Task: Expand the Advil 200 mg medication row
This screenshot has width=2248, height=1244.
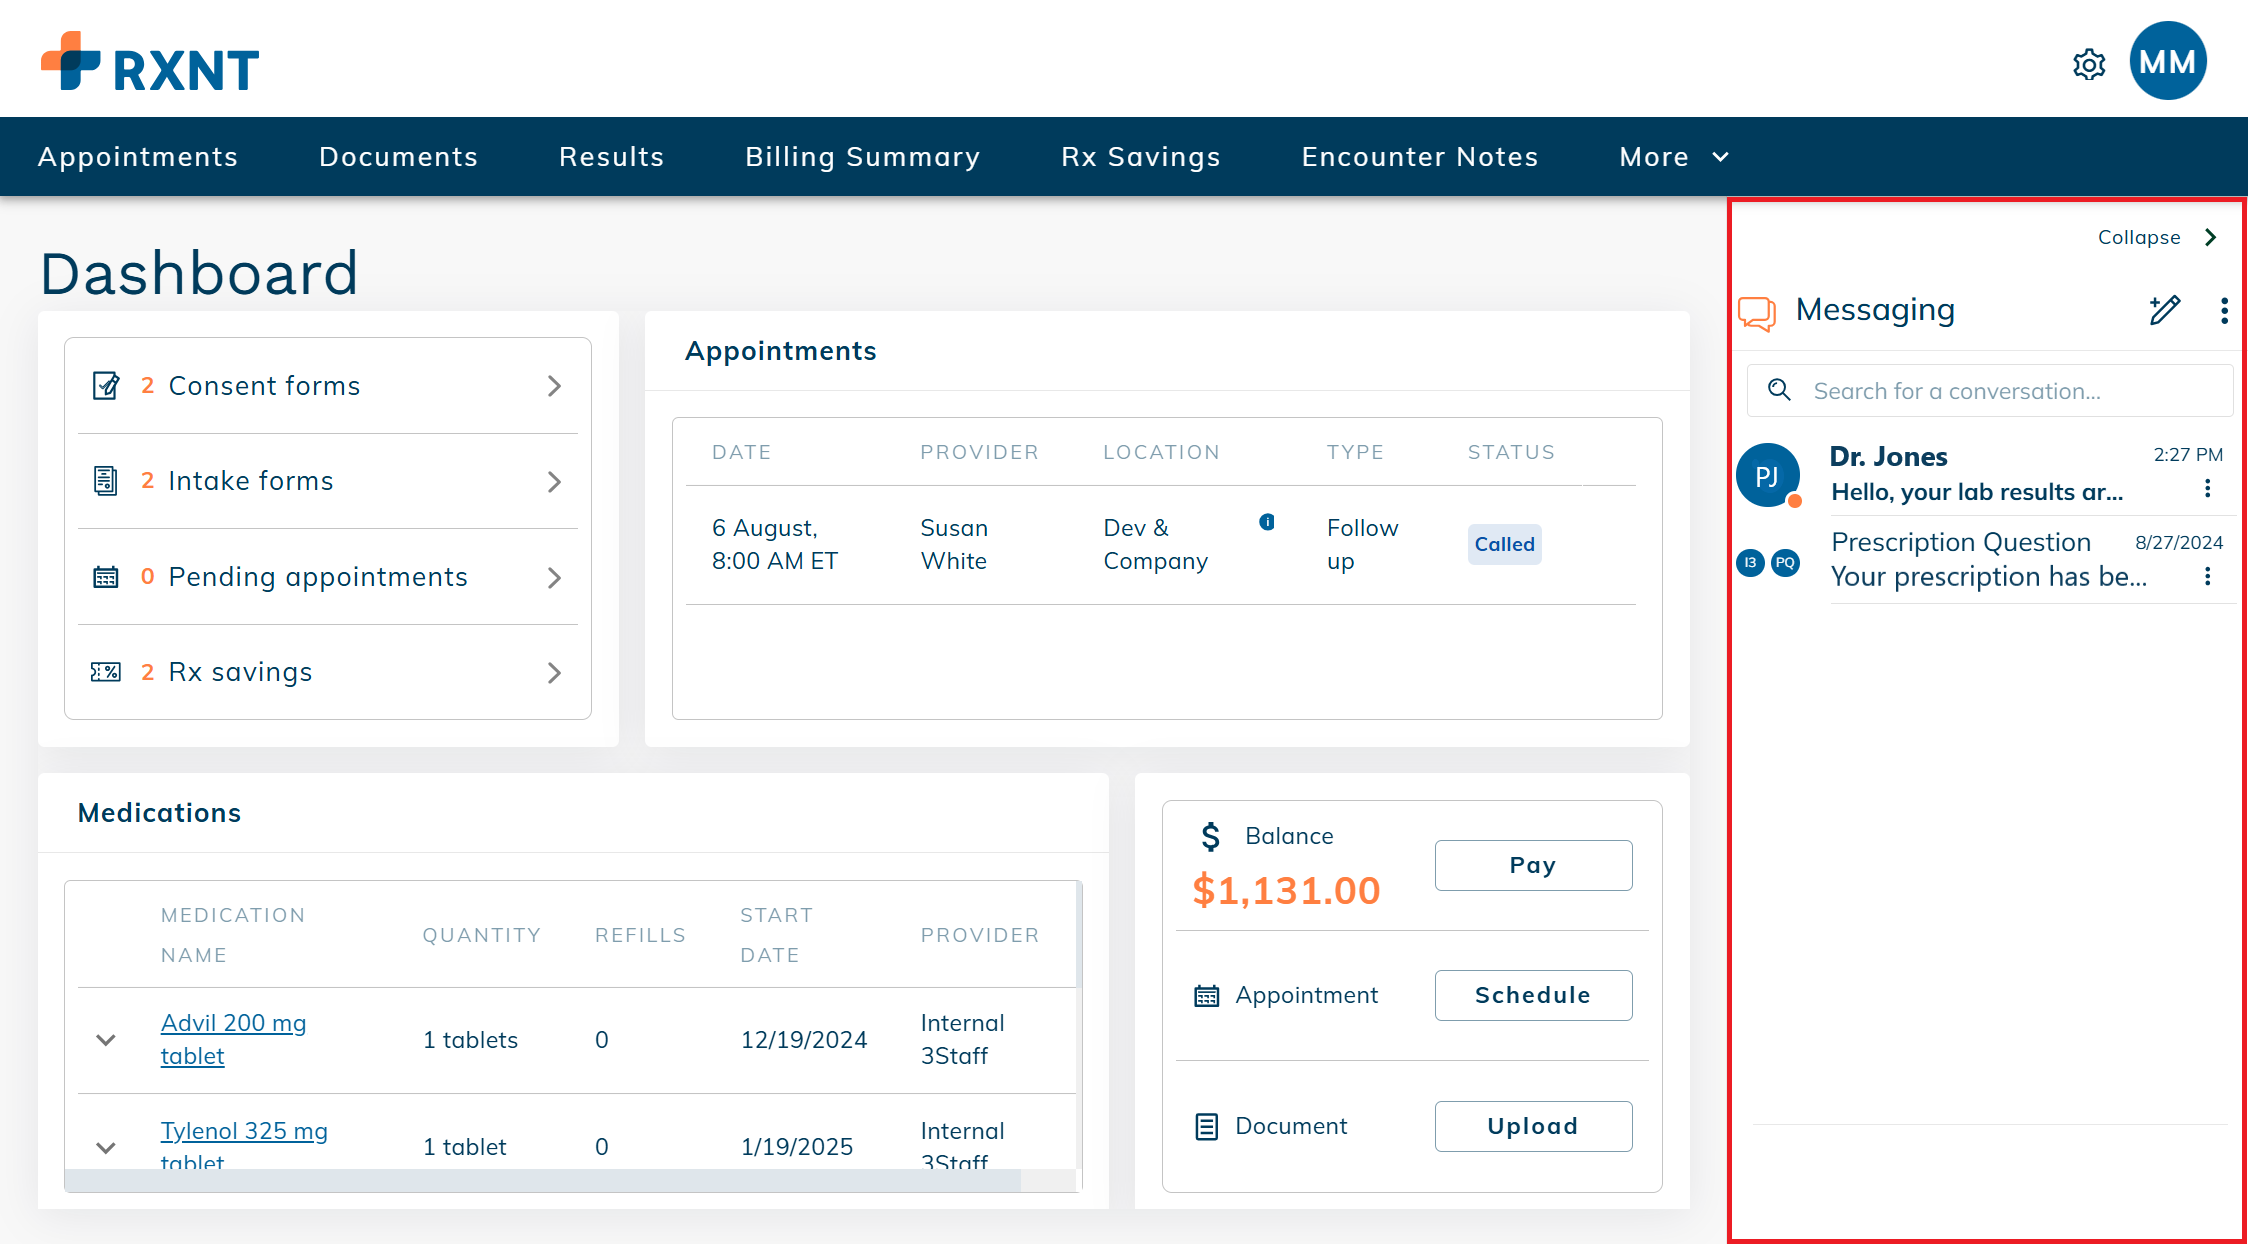Action: tap(106, 1040)
